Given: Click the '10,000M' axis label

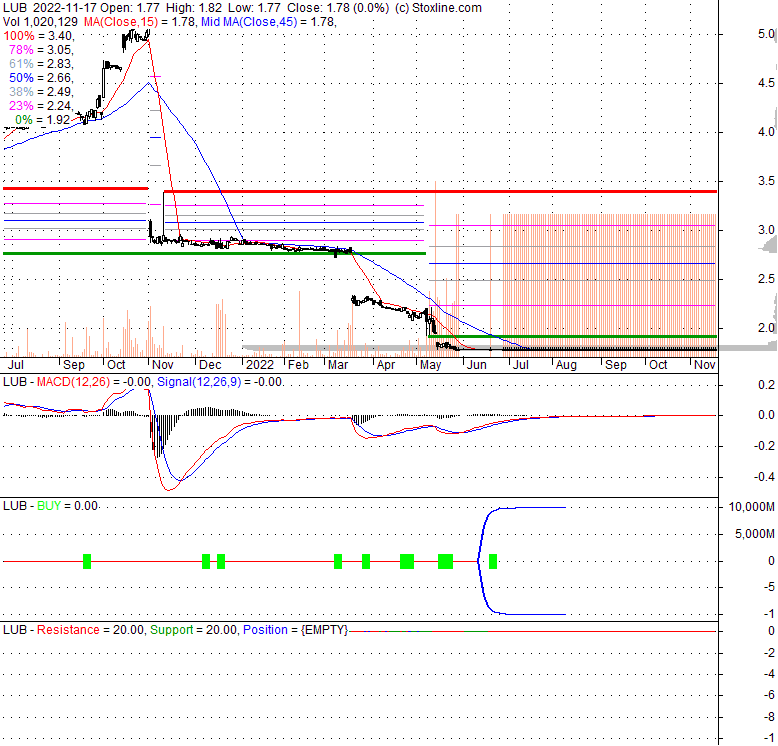Looking at the screenshot, I should point(751,507).
